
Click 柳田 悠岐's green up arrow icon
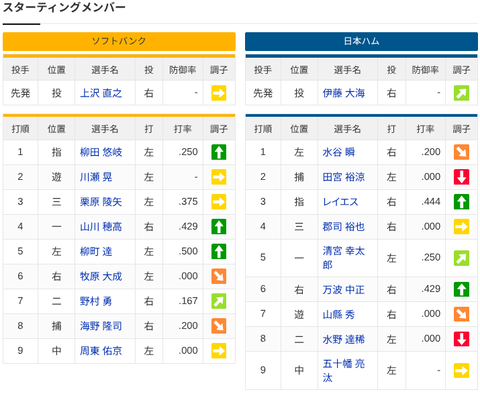point(219,152)
